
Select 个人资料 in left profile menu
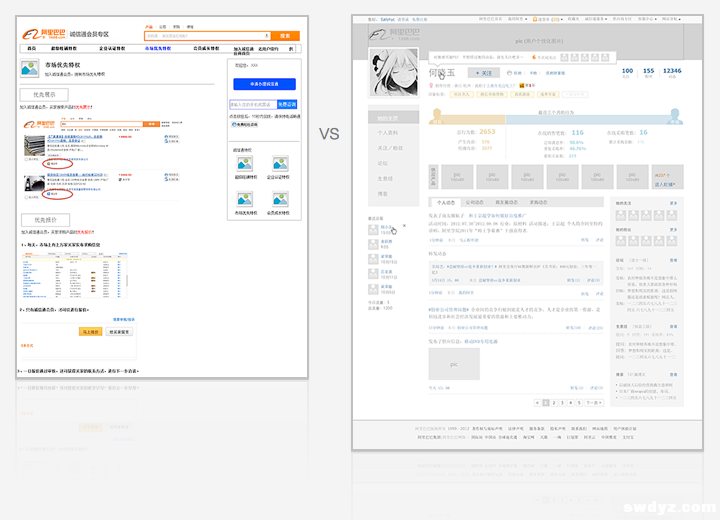[388, 132]
